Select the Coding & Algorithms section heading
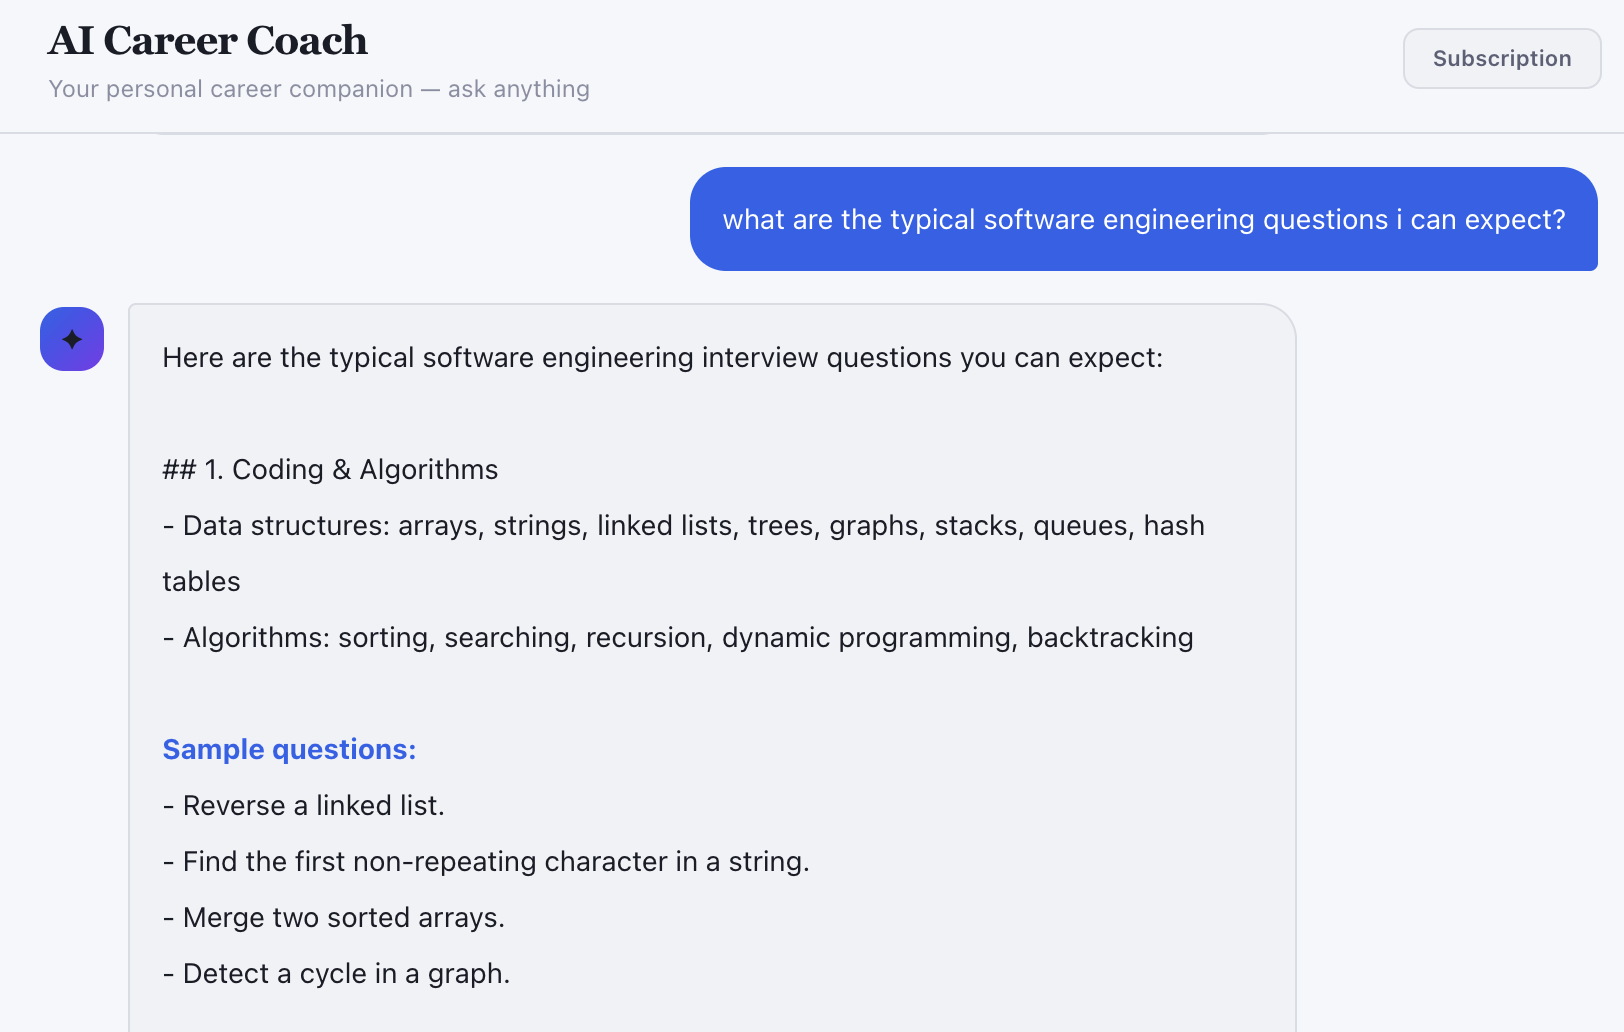The width and height of the screenshot is (1624, 1032). [x=330, y=469]
